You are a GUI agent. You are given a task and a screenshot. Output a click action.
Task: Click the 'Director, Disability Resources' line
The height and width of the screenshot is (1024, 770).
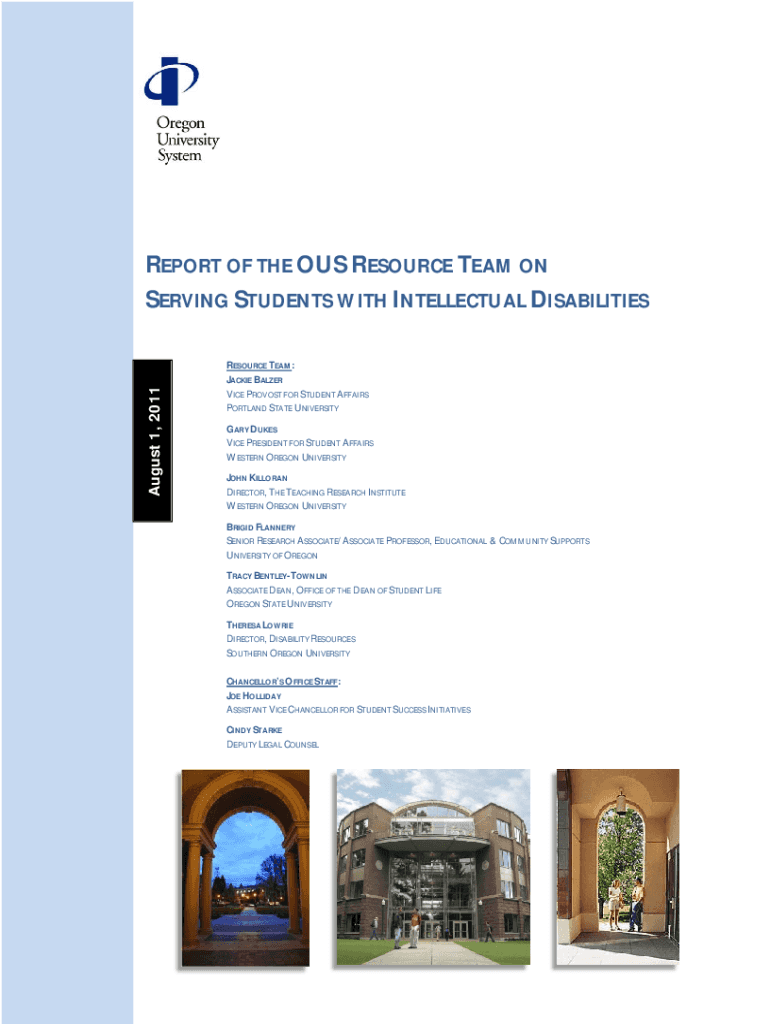pyautogui.click(x=291, y=639)
